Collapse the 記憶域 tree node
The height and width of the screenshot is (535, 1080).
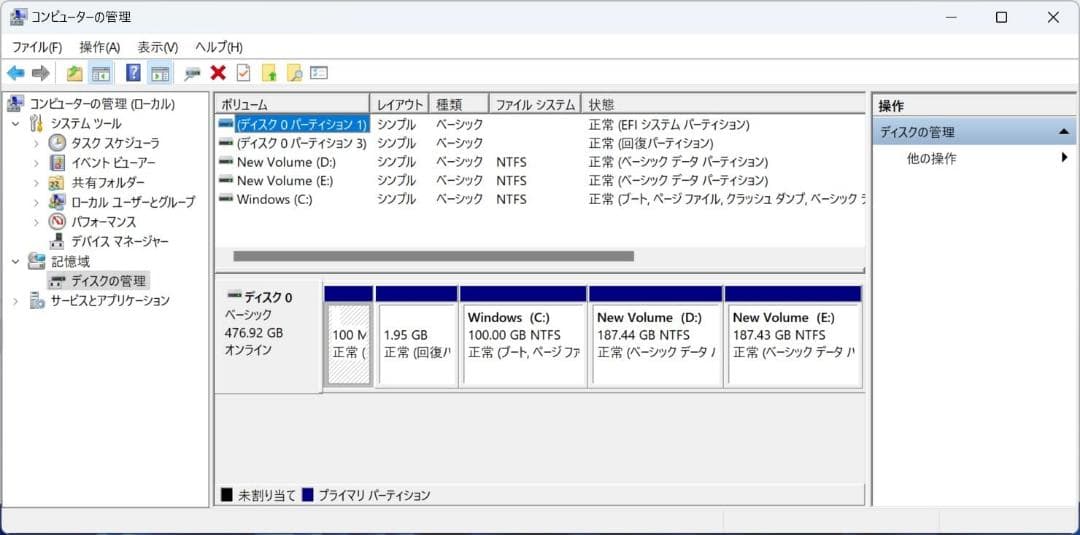pos(16,262)
